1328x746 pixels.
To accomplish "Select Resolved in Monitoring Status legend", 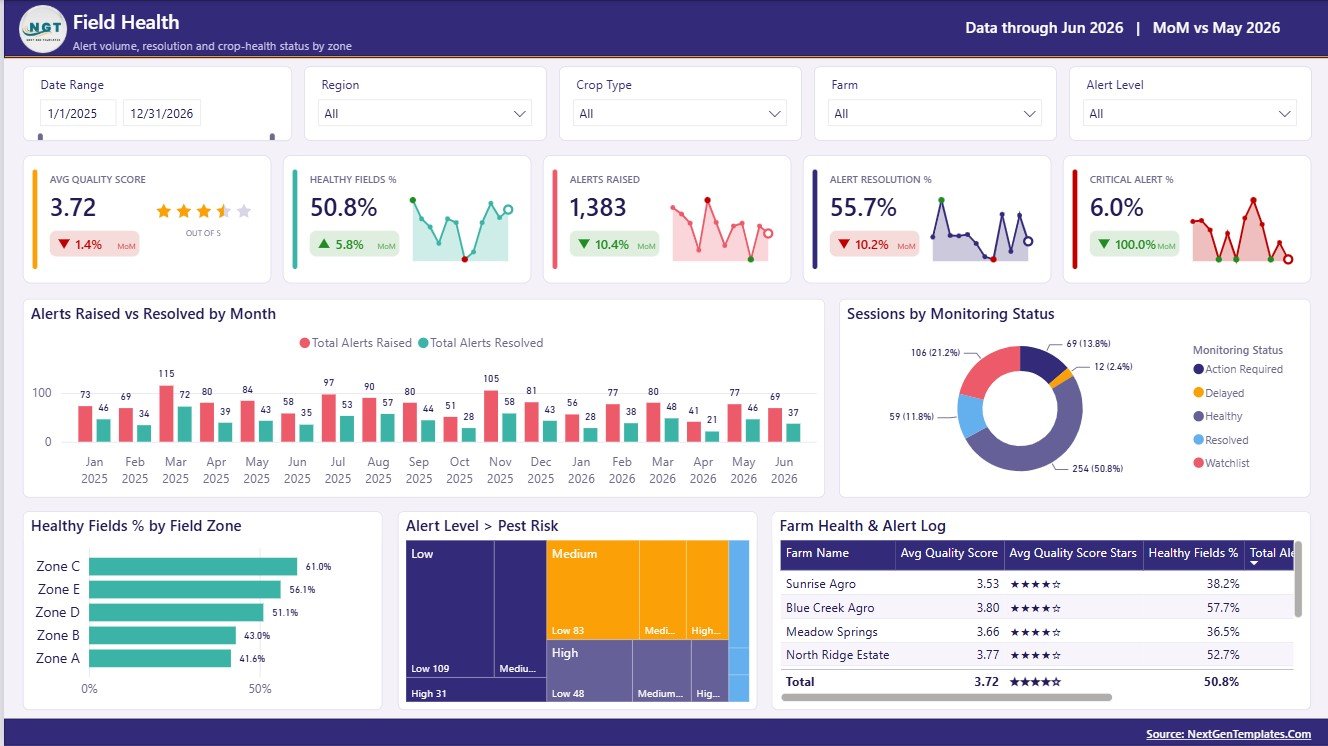I will click(1221, 440).
